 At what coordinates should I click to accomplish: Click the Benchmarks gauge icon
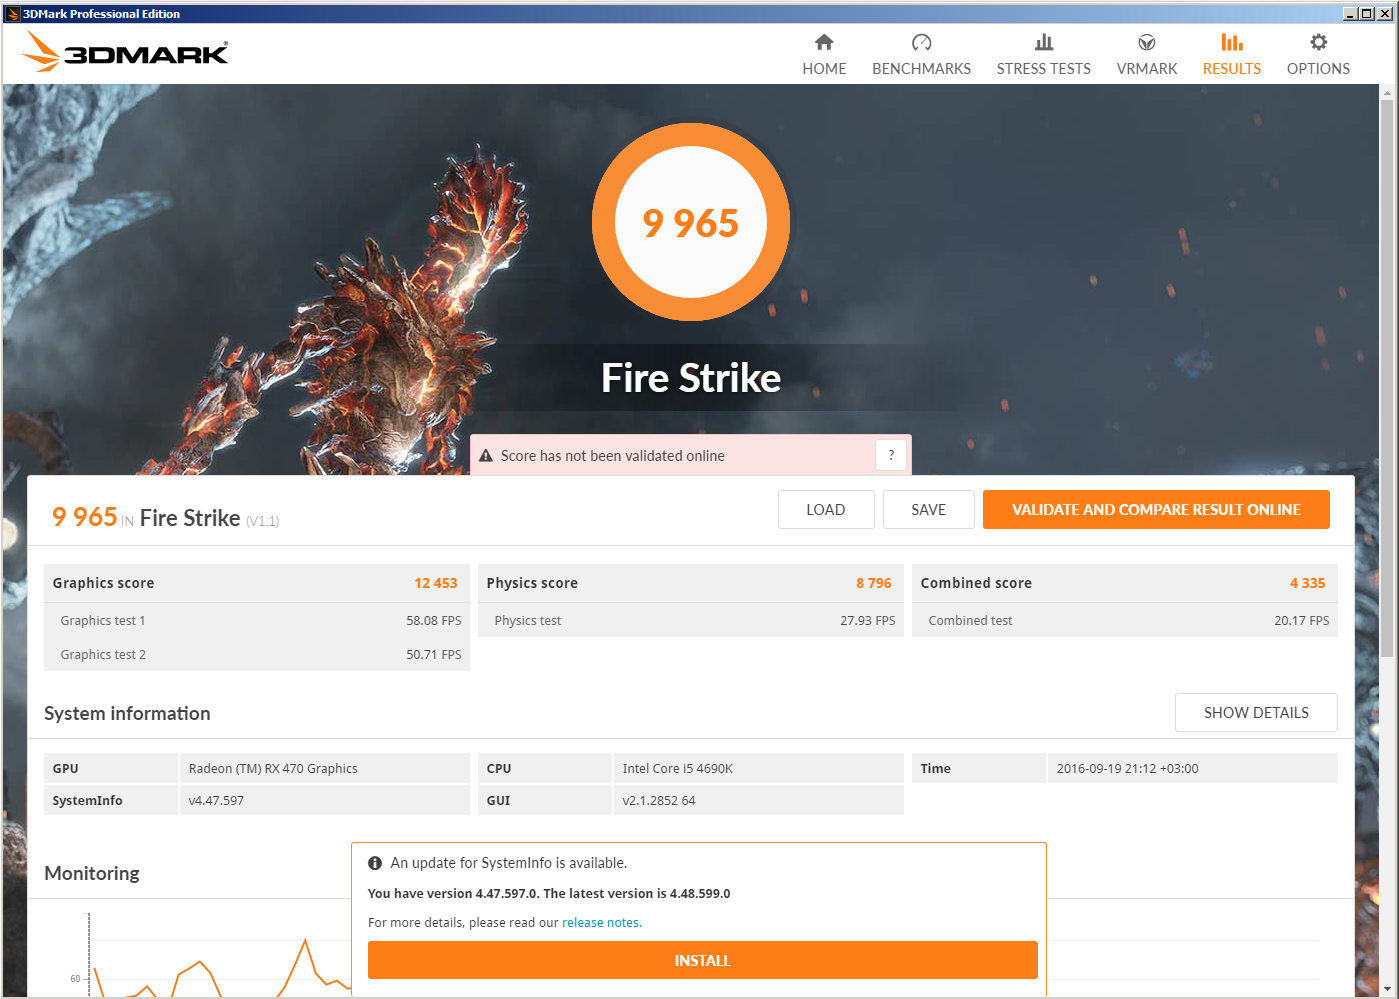coord(921,42)
